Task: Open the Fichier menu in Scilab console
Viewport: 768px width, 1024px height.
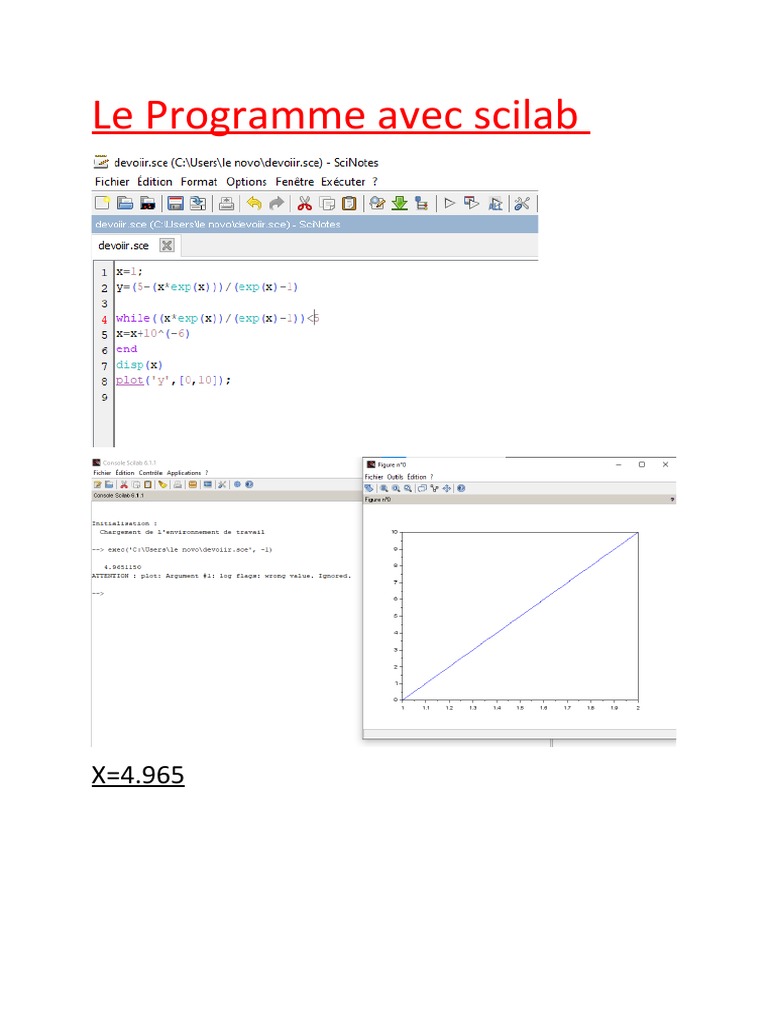Action: coord(102,473)
